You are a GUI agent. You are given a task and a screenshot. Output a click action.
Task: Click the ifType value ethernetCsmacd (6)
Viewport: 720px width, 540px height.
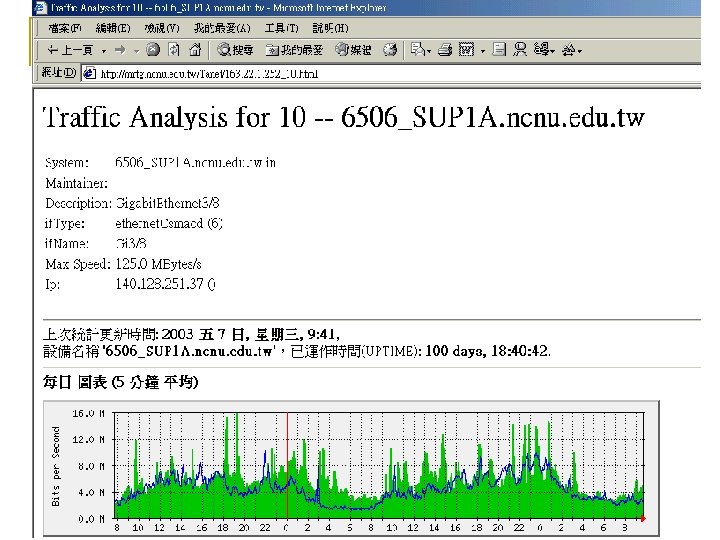(x=169, y=223)
